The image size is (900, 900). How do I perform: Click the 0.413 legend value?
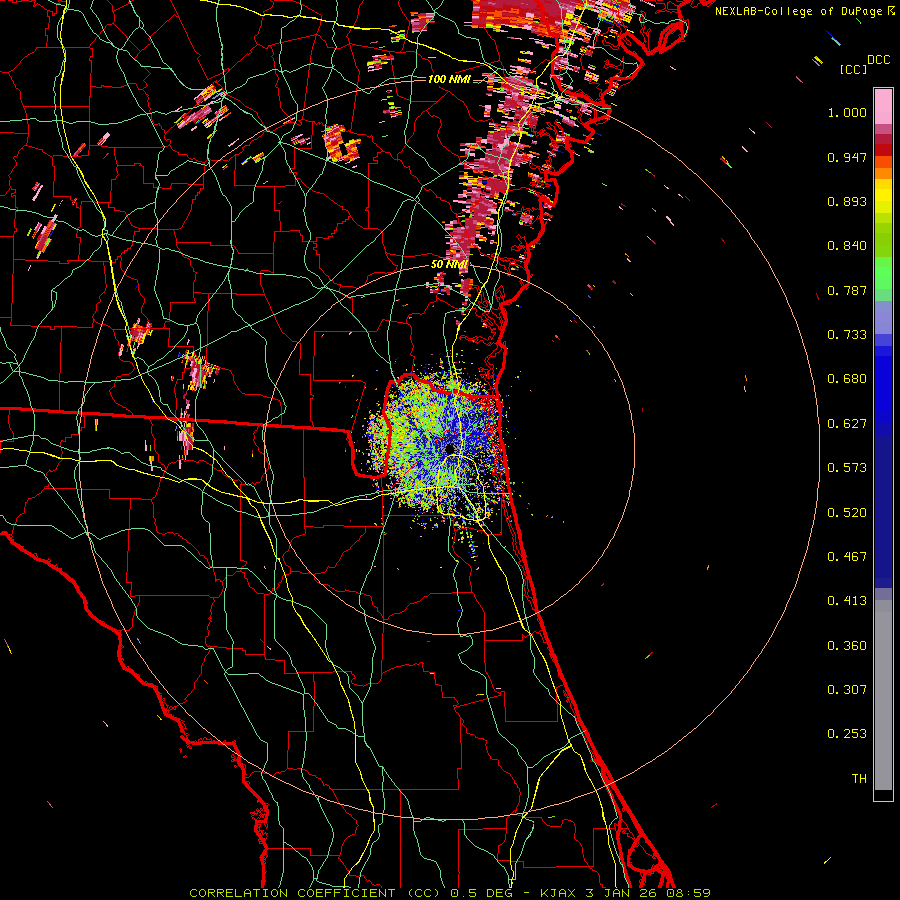(x=847, y=601)
